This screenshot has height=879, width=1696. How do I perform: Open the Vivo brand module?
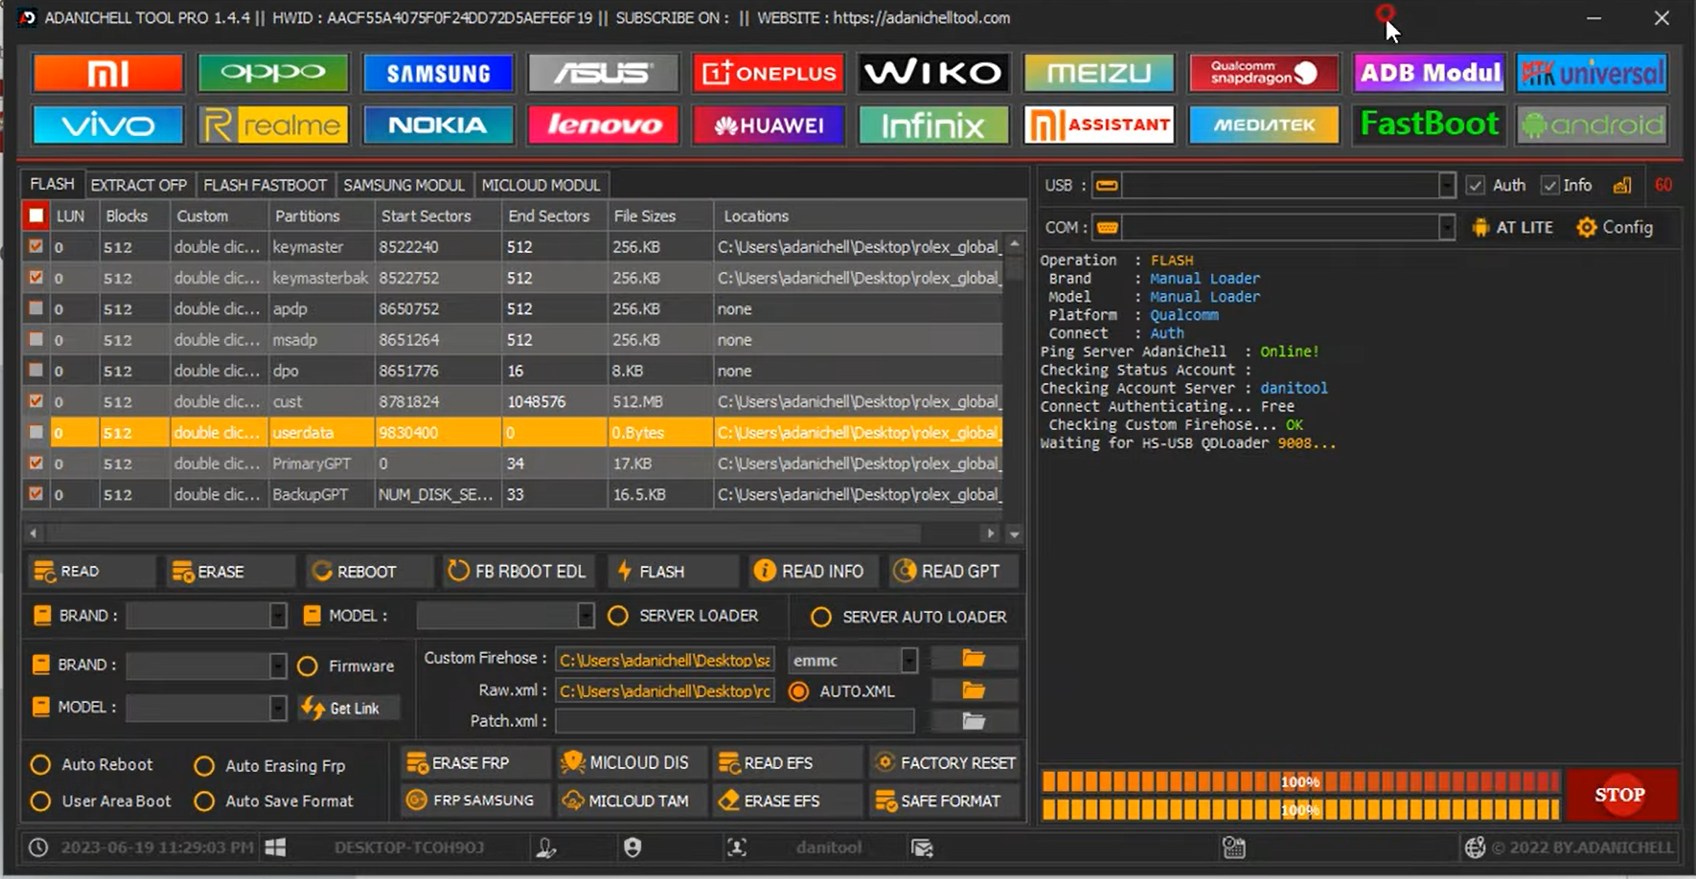tap(108, 125)
